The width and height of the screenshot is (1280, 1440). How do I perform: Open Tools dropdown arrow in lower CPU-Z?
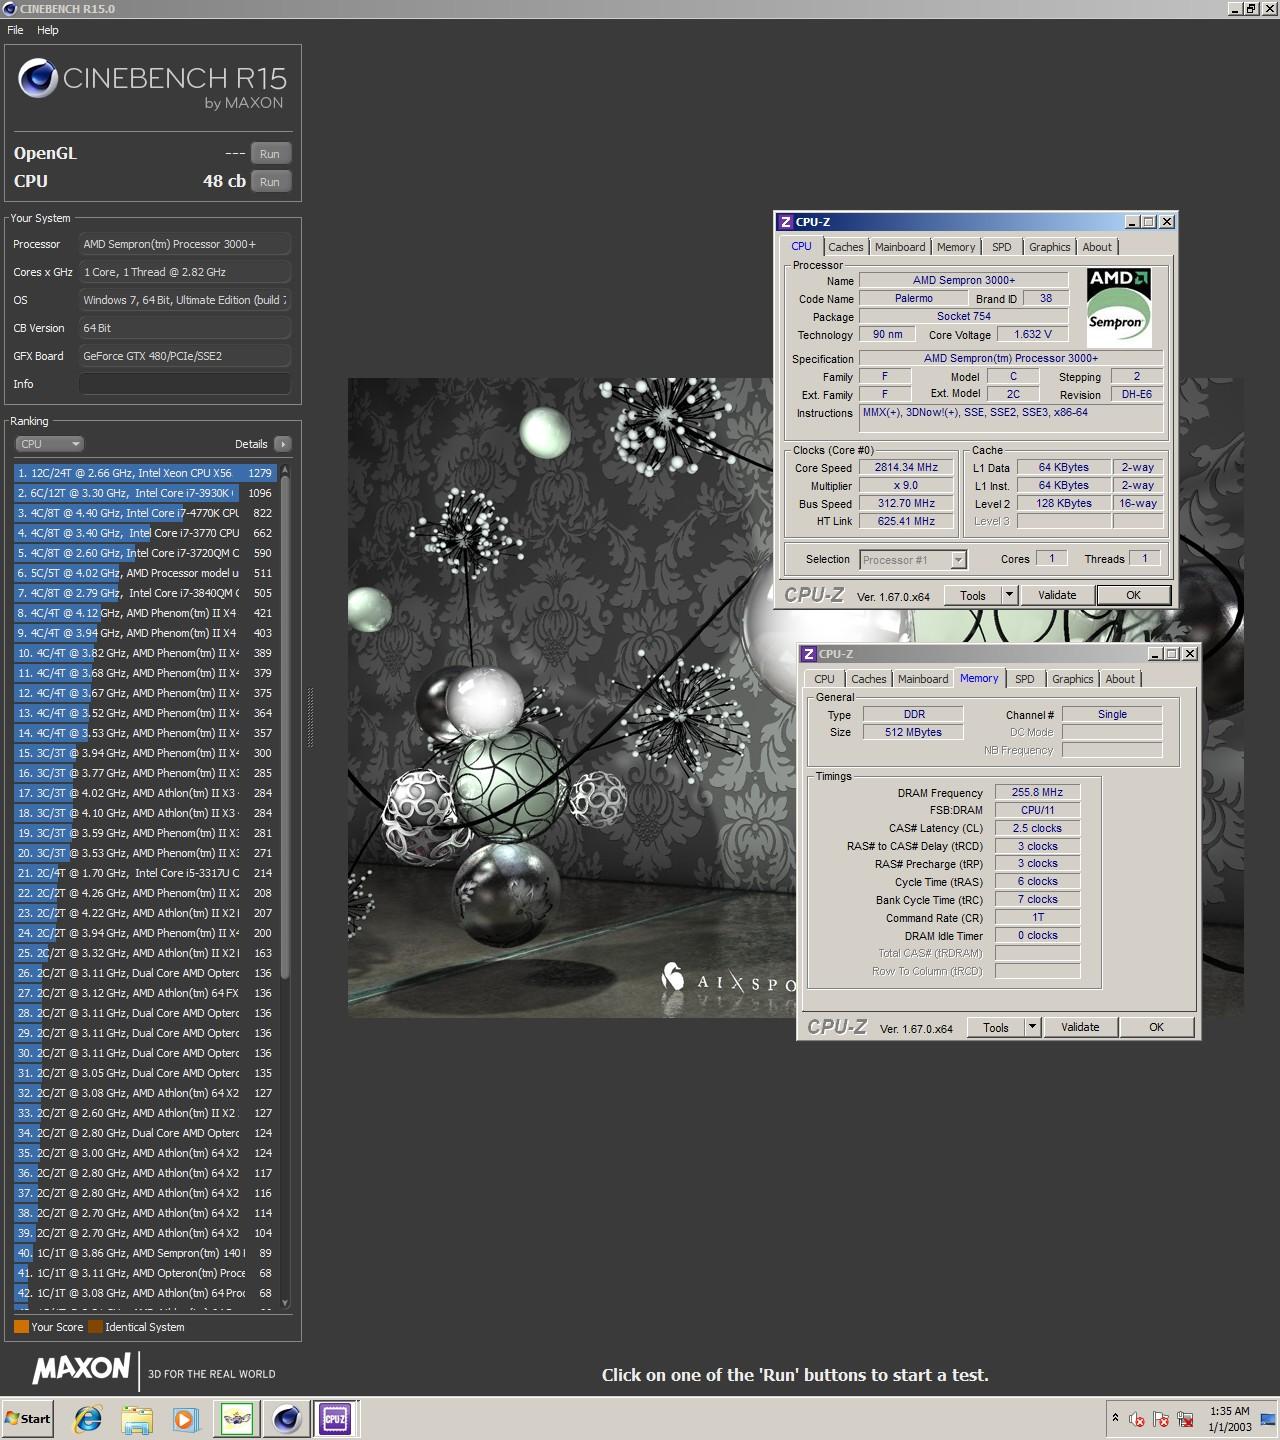click(x=1032, y=1027)
